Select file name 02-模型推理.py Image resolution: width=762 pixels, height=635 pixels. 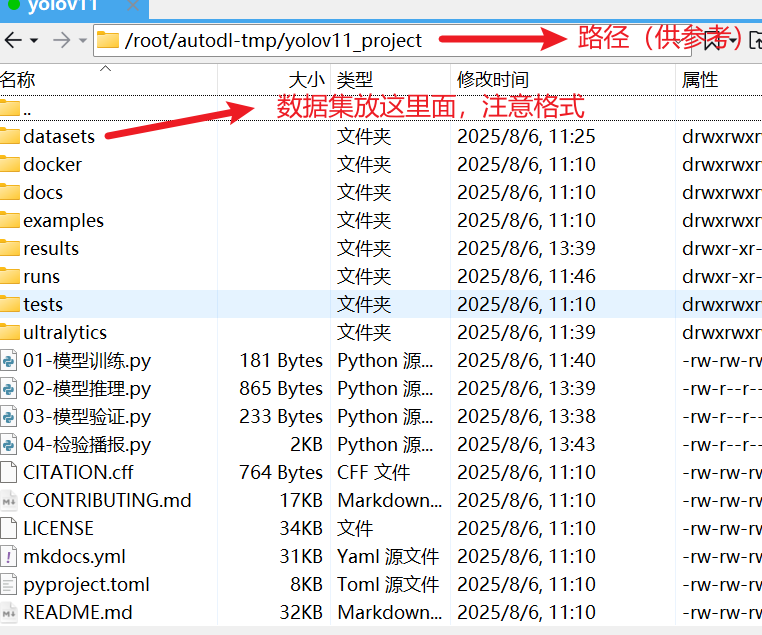click(87, 389)
